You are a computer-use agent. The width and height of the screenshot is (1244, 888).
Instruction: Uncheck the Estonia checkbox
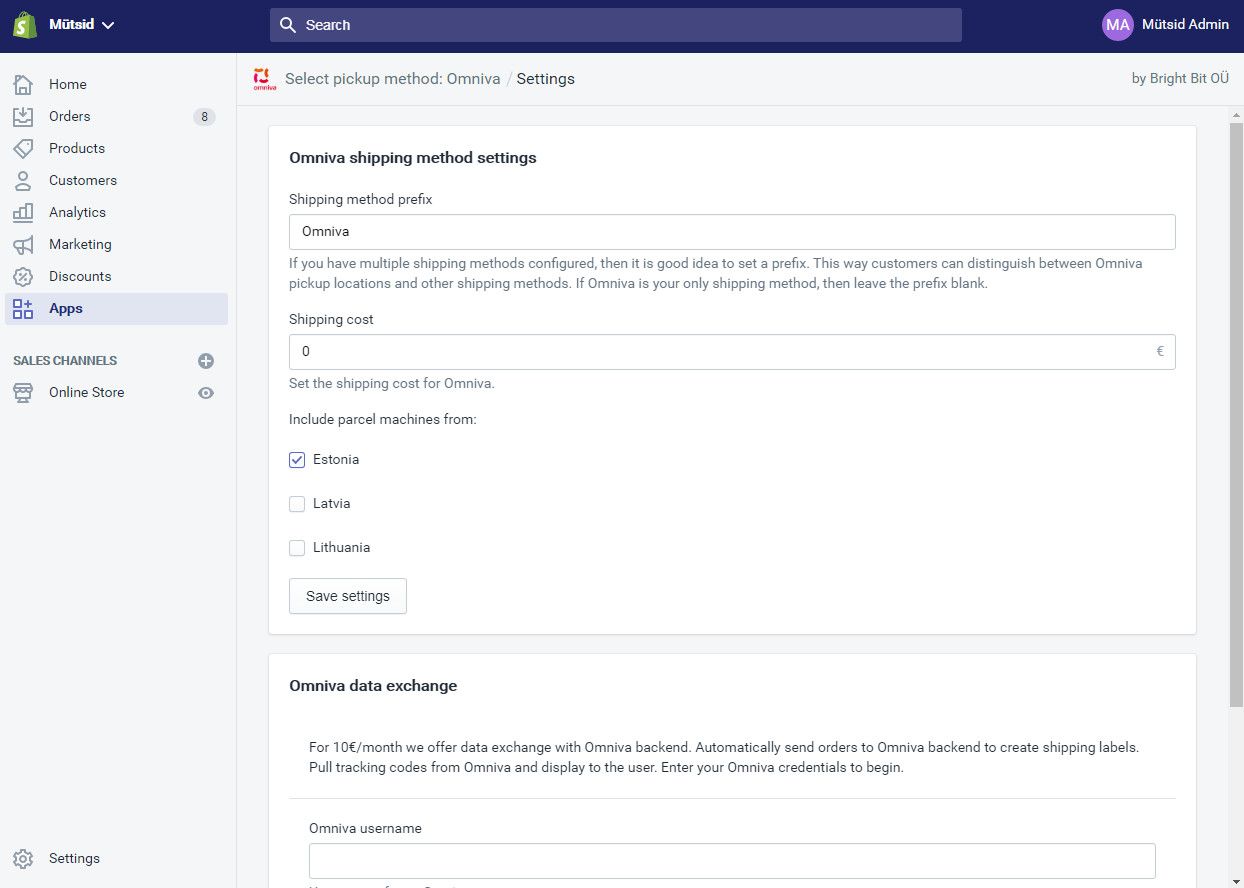[x=297, y=460]
